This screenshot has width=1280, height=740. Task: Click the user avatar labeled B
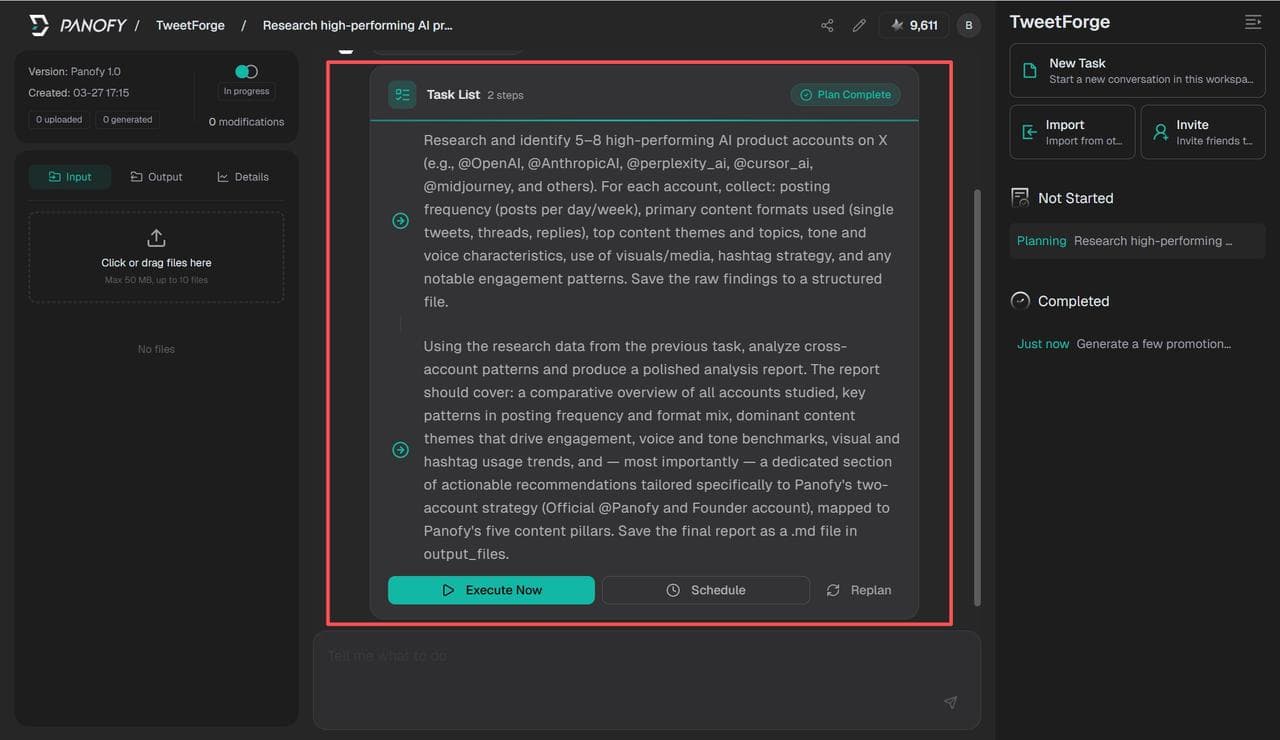(x=968, y=26)
